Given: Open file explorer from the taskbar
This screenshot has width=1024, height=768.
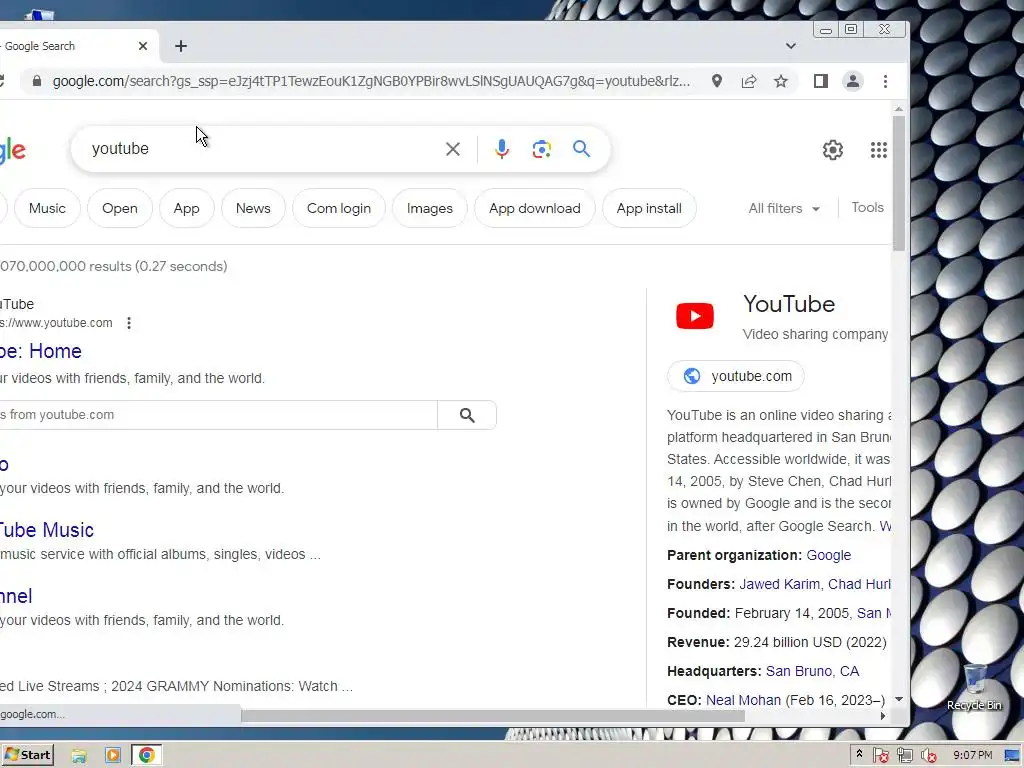Looking at the screenshot, I should [x=79, y=755].
